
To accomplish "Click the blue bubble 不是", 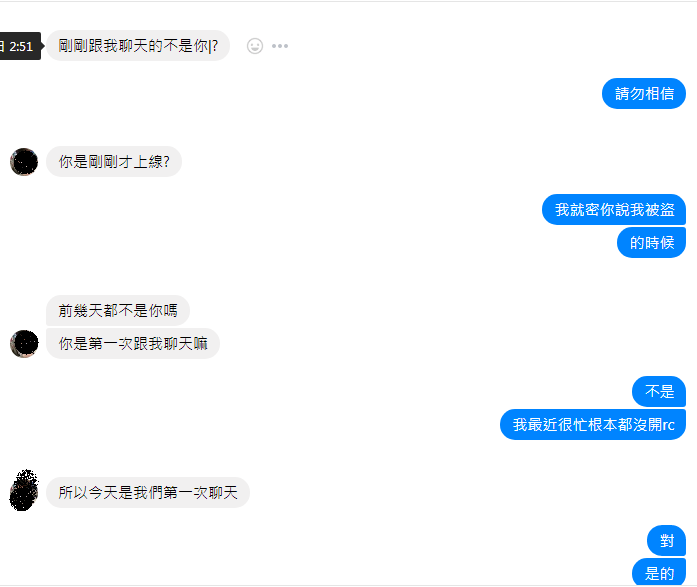I will pos(659,391).
